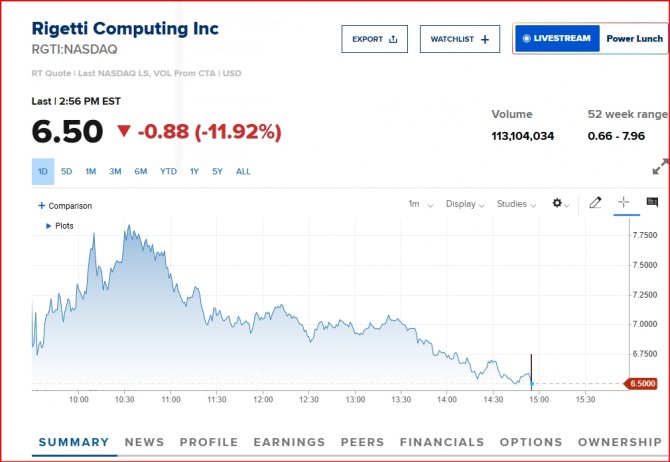The width and height of the screenshot is (670, 462).
Task: Select the pencil drawing tool
Action: [x=595, y=203]
